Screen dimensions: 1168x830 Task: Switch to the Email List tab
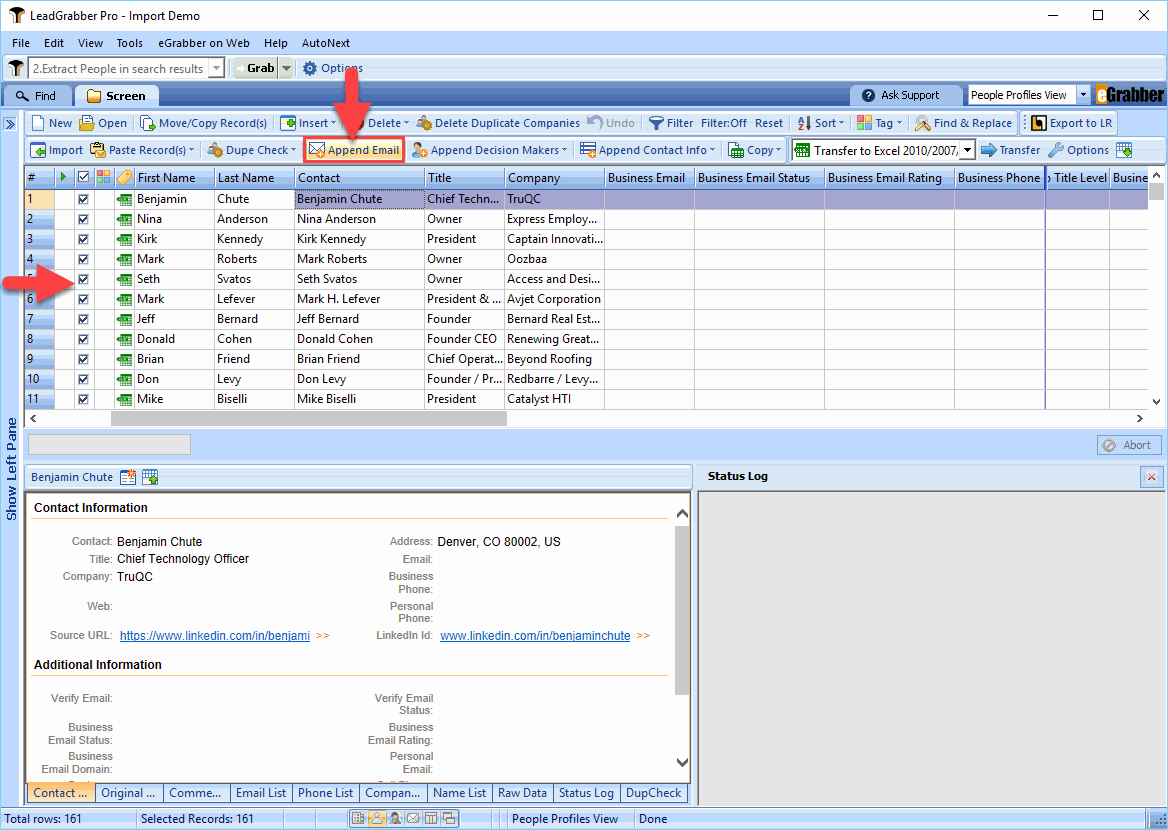click(x=261, y=793)
